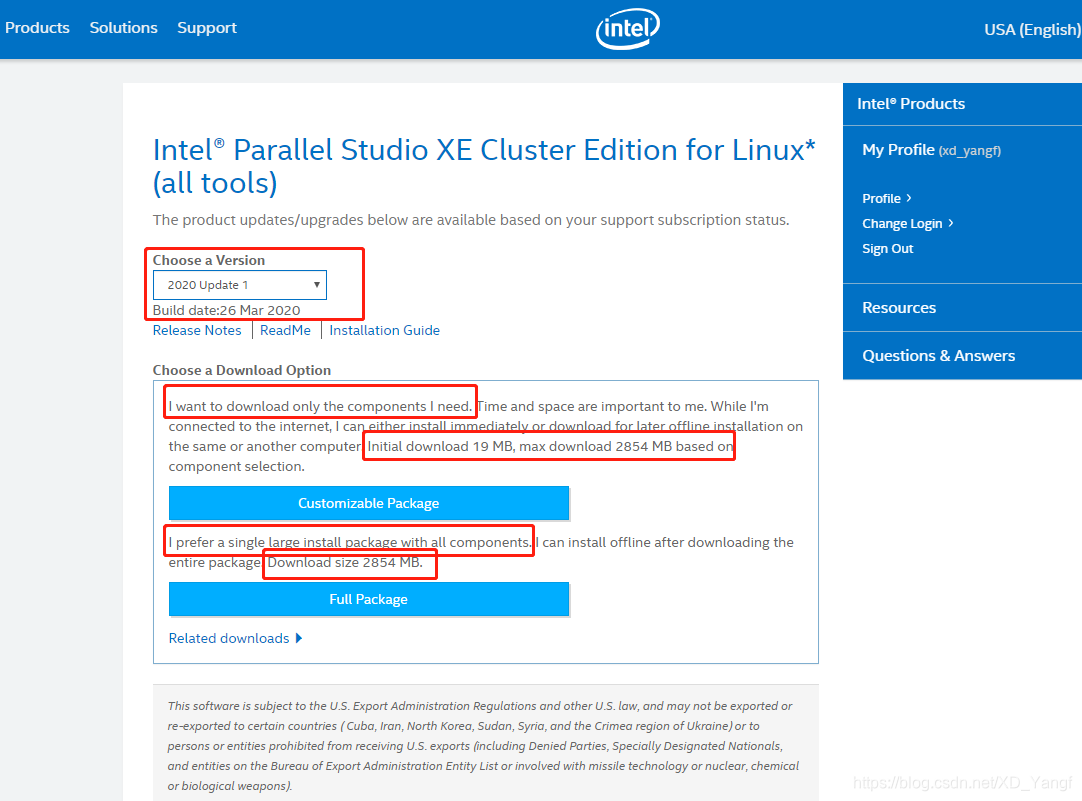Open the version dropdown showing 2020 Update 1
Viewport: 1082px width, 801px height.
click(239, 285)
